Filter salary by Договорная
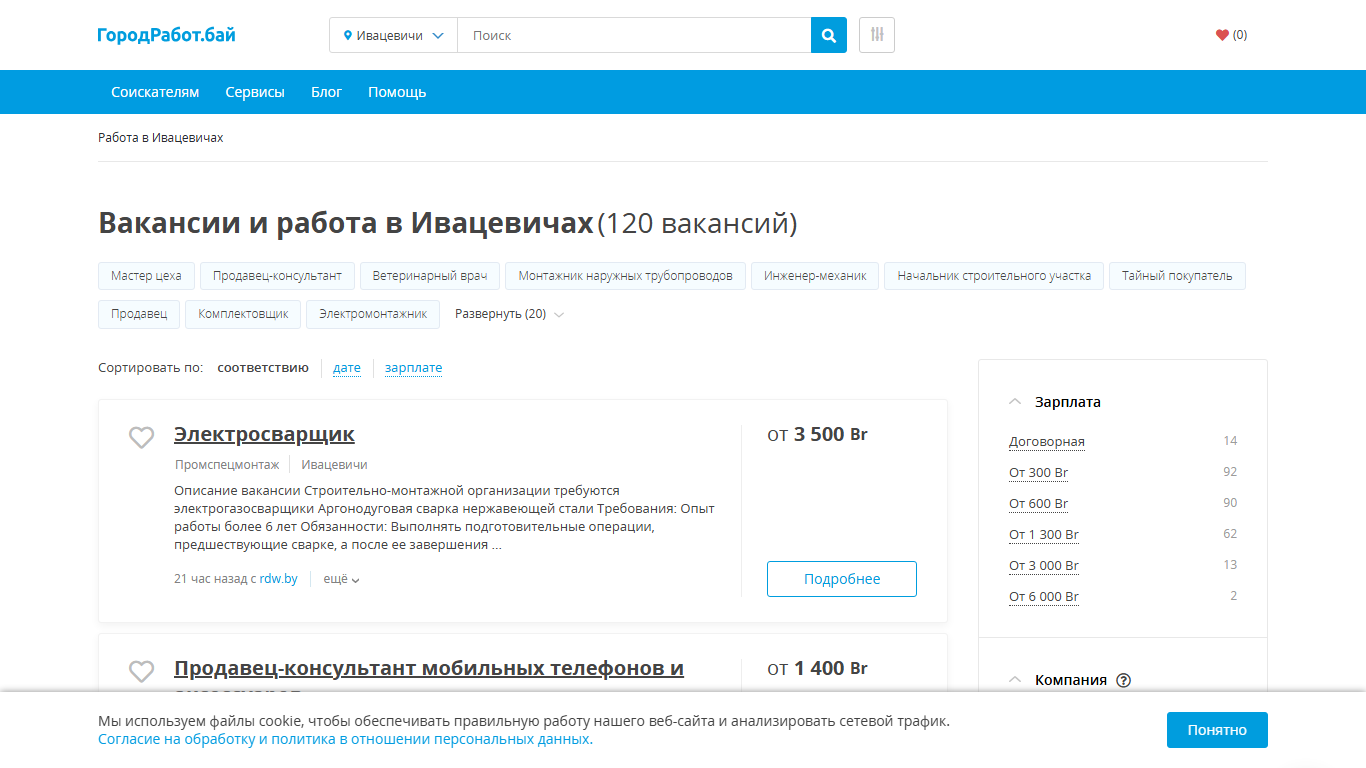Viewport: 1366px width, 768px height. pos(1047,442)
